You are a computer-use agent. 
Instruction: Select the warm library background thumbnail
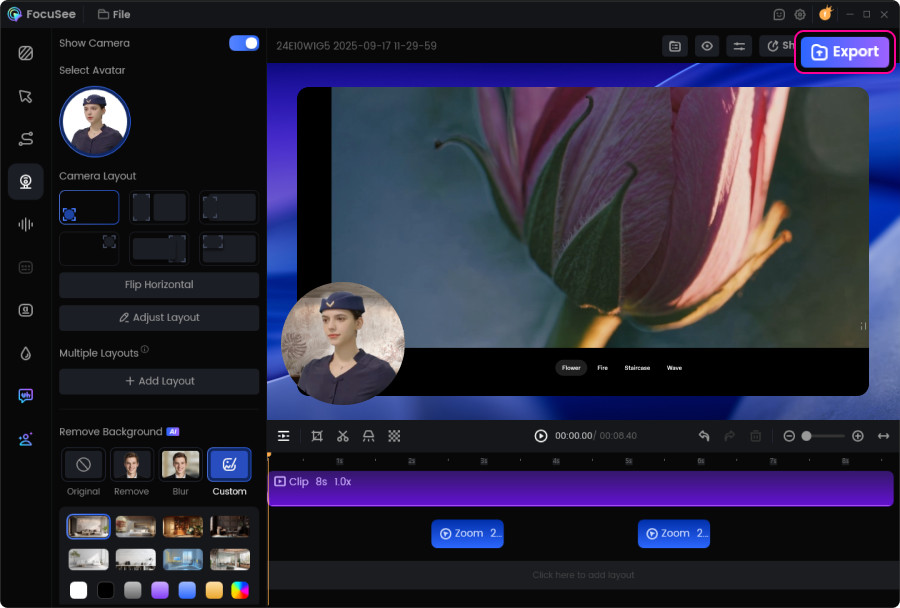coord(183,526)
